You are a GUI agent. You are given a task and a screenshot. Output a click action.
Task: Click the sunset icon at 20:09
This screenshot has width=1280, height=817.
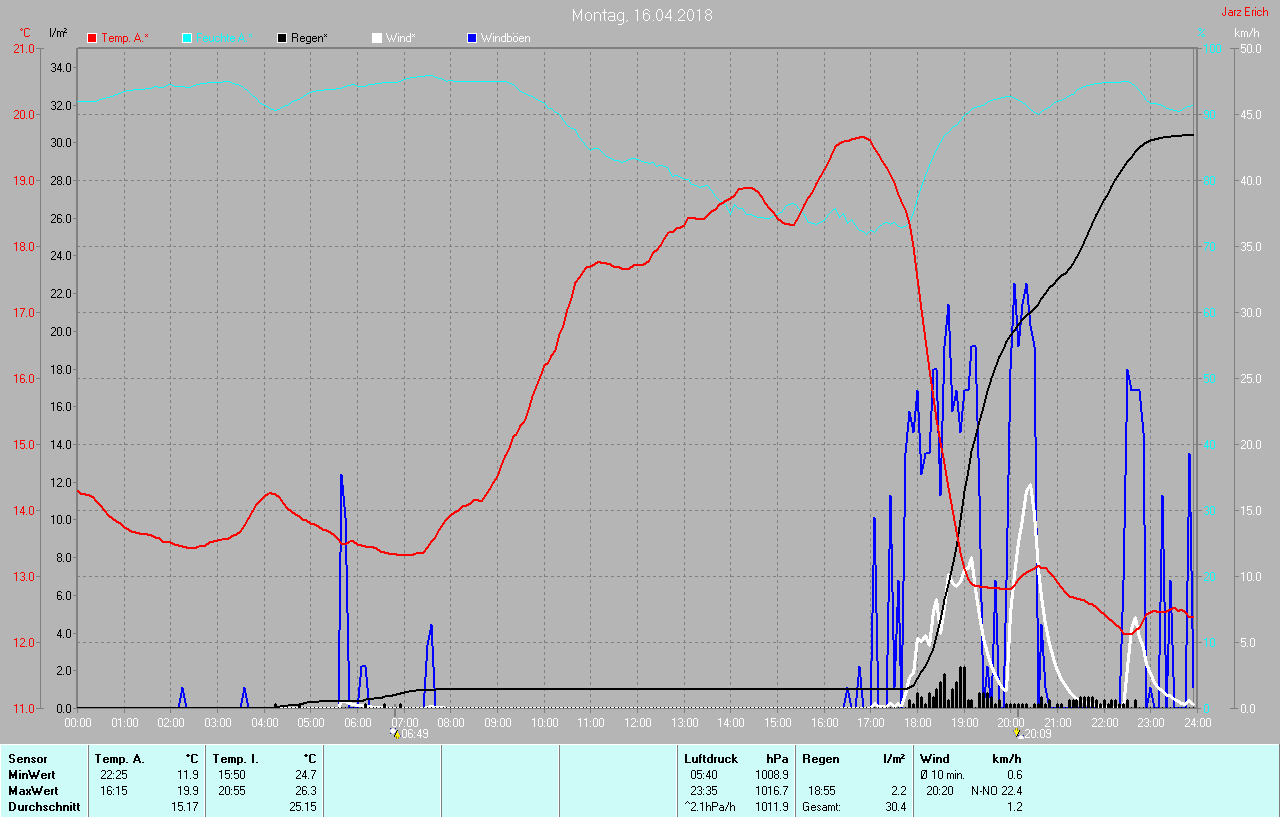(1017, 733)
